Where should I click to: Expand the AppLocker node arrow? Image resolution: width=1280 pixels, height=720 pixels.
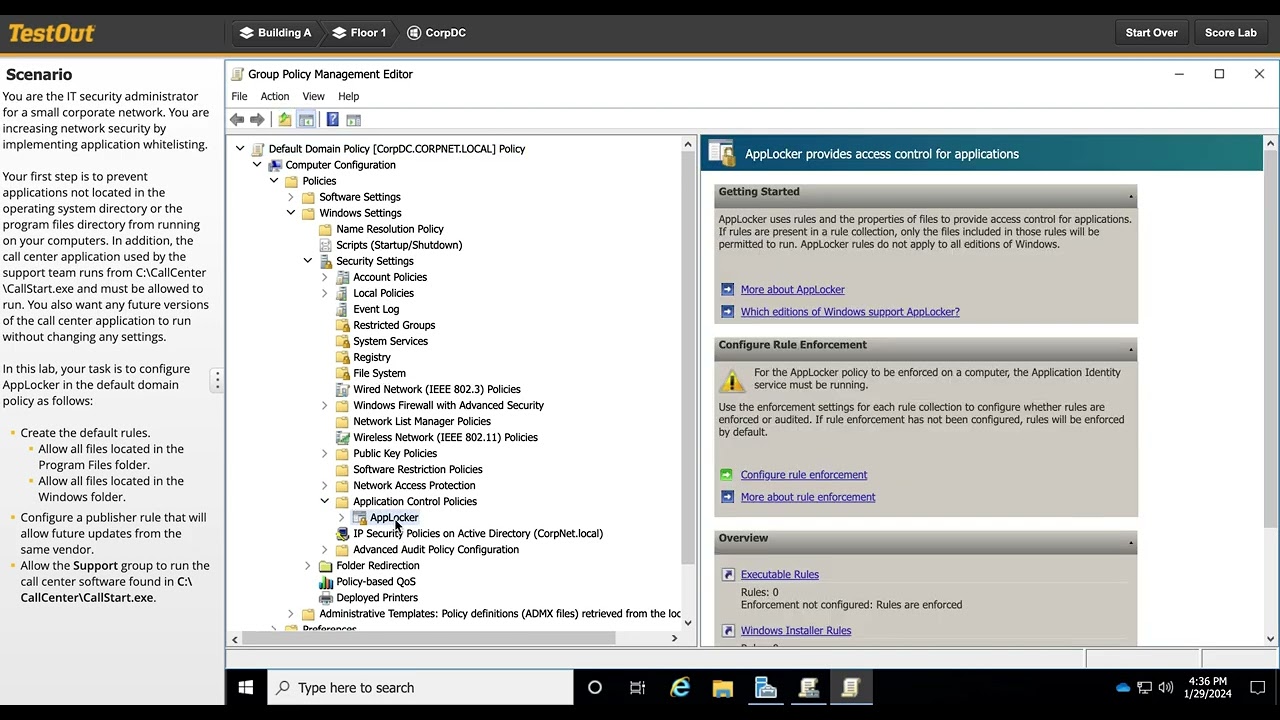[x=342, y=517]
